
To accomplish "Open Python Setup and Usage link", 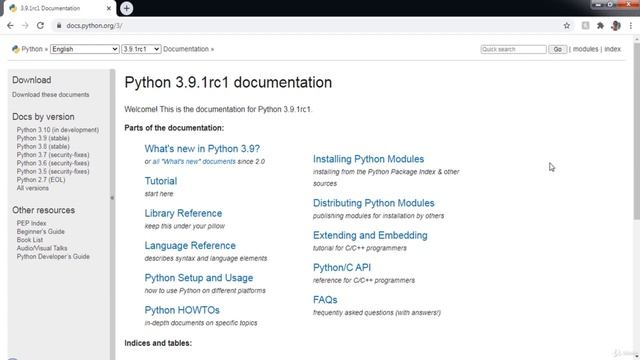I will click(x=199, y=278).
